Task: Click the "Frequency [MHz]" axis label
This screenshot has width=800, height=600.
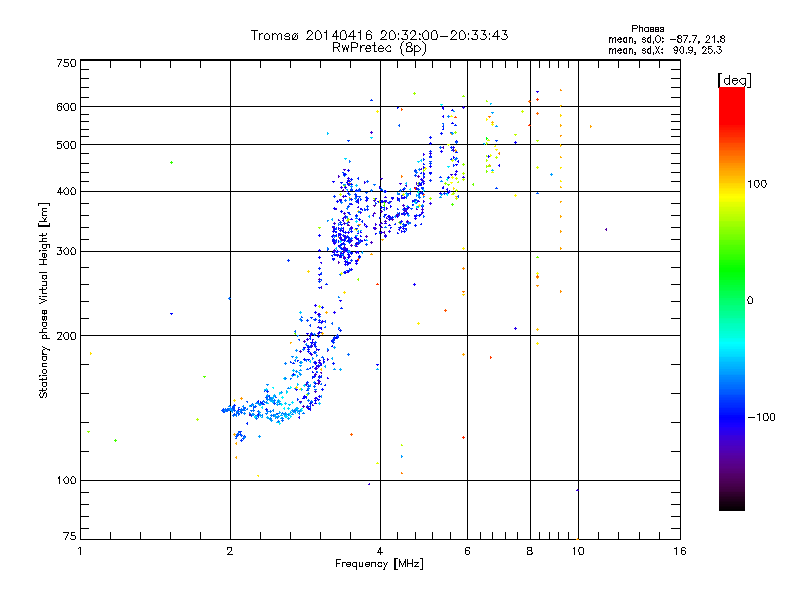Action: 379,564
